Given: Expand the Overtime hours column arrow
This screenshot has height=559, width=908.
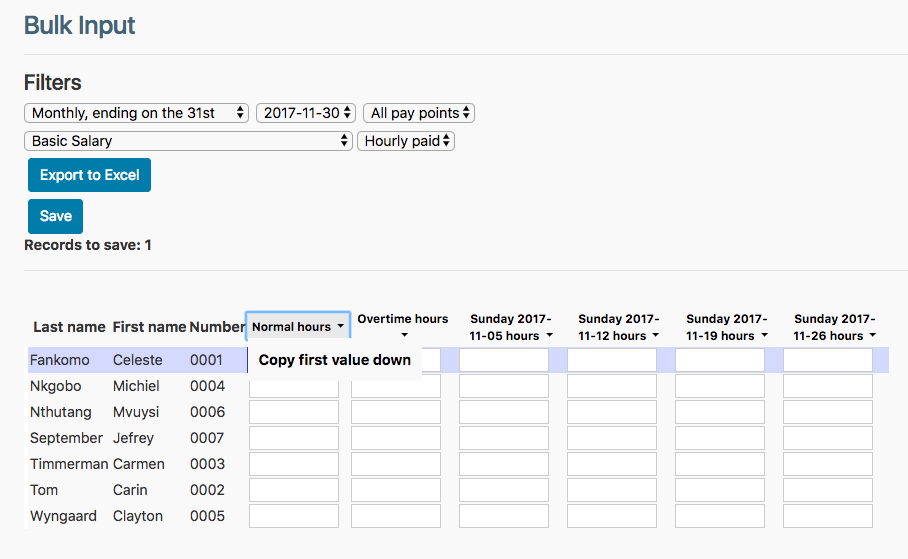Looking at the screenshot, I should [x=404, y=336].
